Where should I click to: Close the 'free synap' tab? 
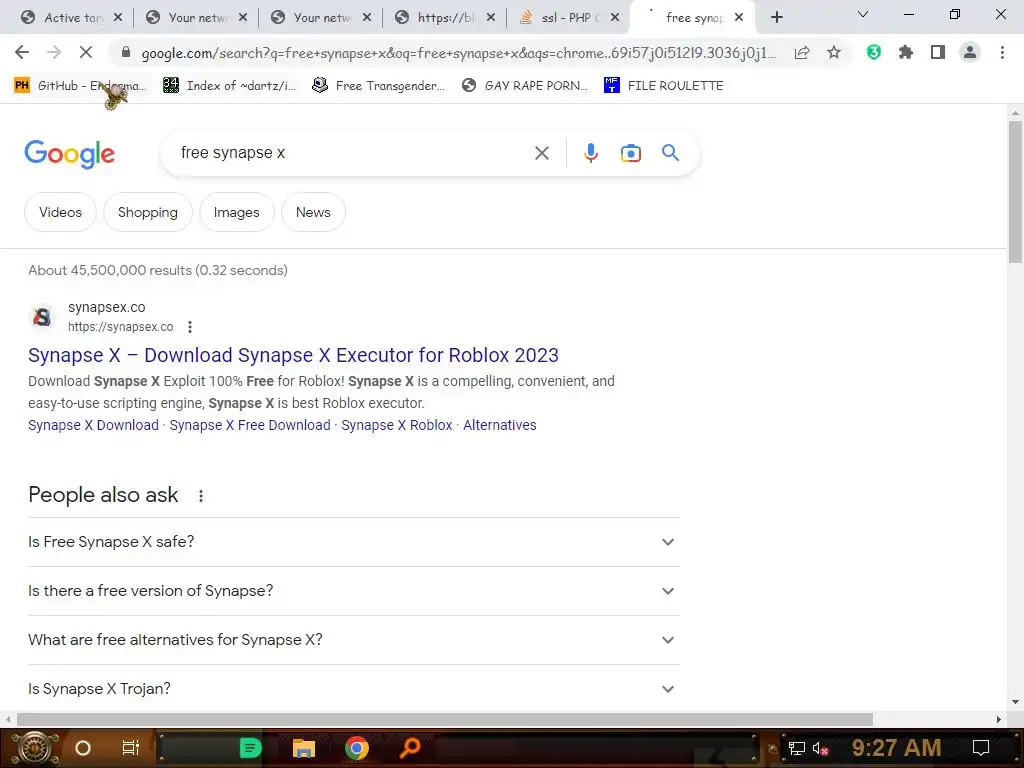coord(739,18)
